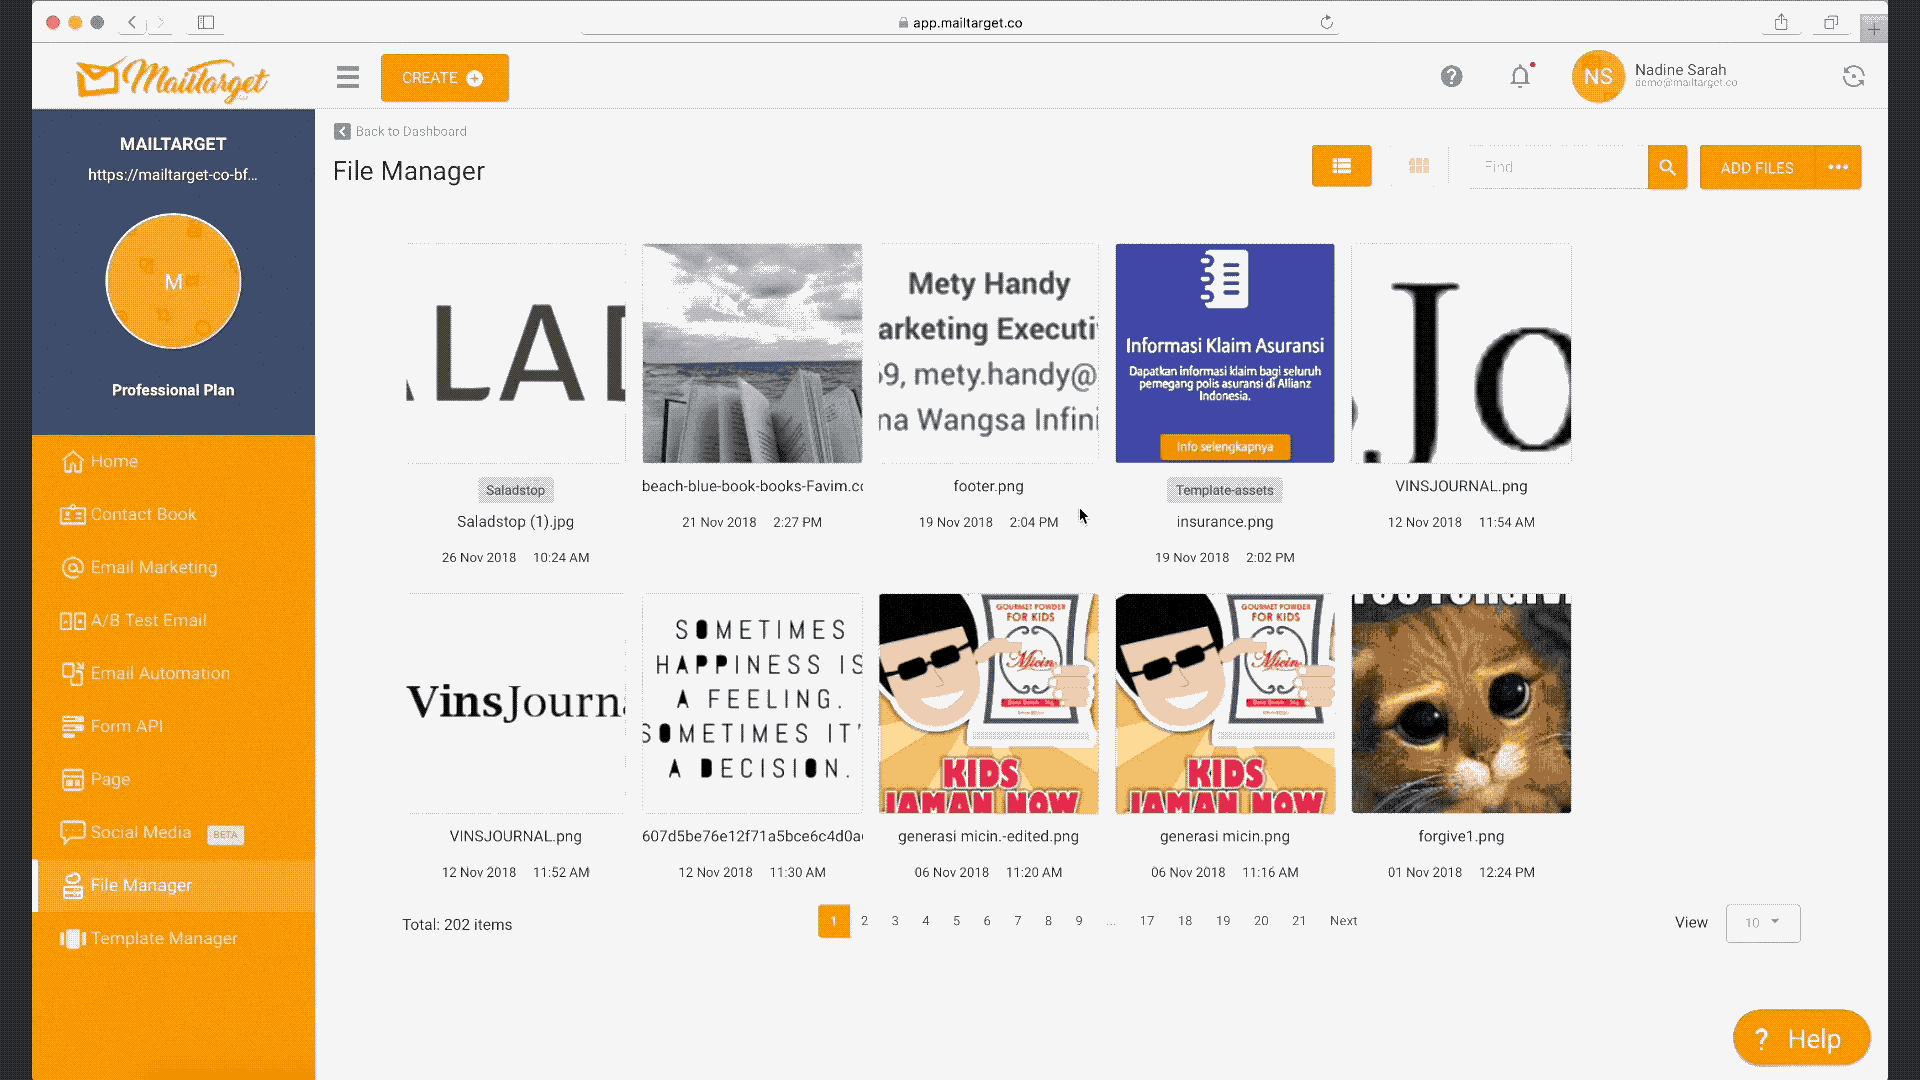The image size is (1920, 1080).
Task: Click the Back to Dashboard arrow icon
Action: [342, 131]
